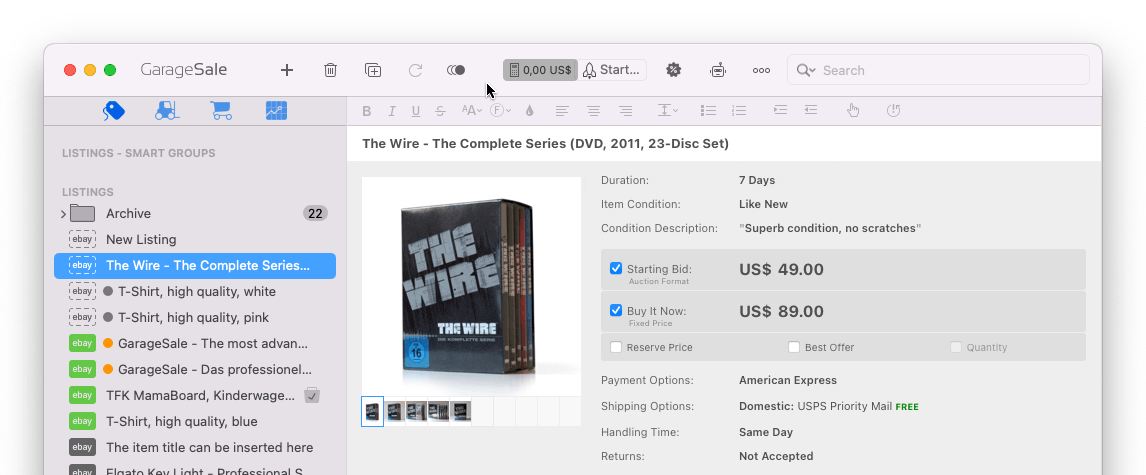This screenshot has height=475, width=1146.
Task: Select The Wire - The Complete Series listing
Action: click(x=195, y=266)
